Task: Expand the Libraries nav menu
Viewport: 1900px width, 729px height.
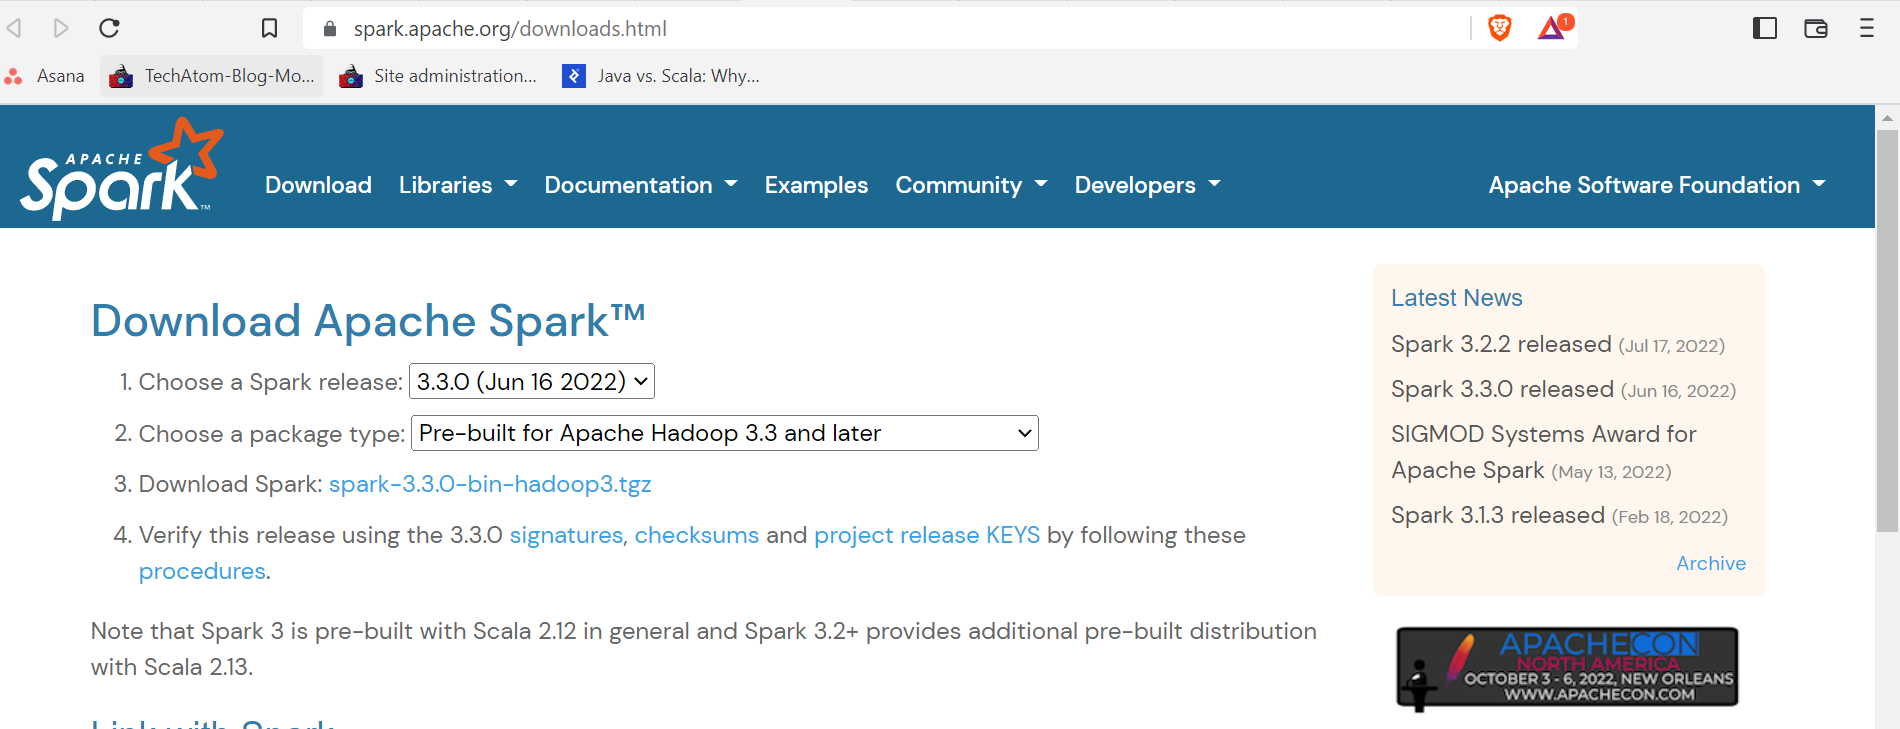Action: pyautogui.click(x=458, y=185)
